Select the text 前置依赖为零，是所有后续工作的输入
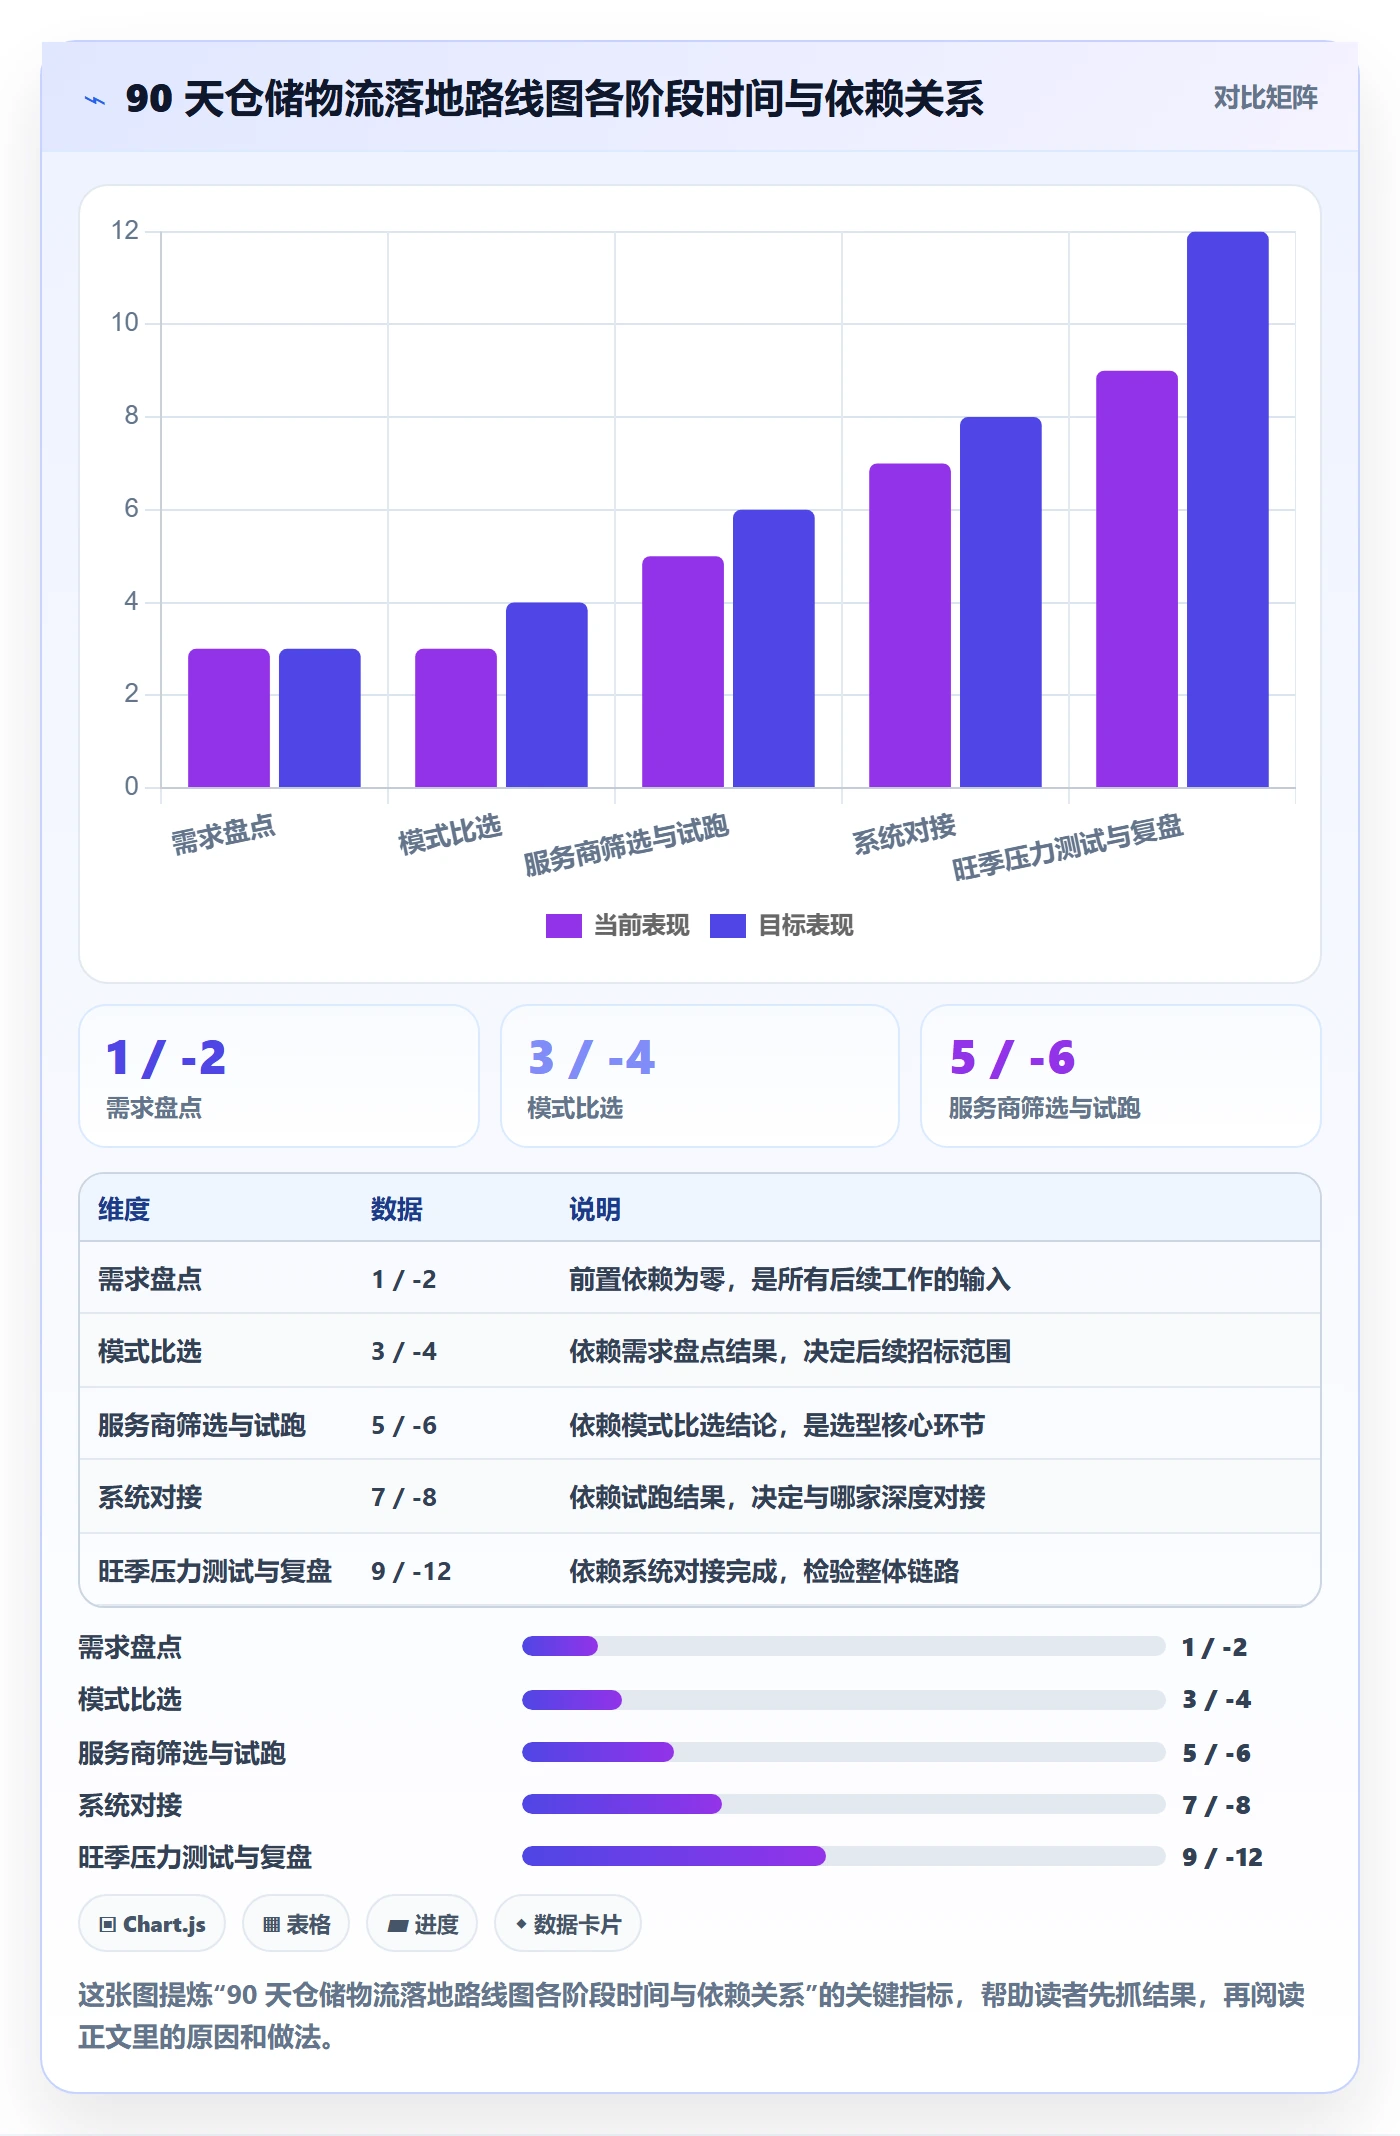1400x2136 pixels. pyautogui.click(x=790, y=1279)
